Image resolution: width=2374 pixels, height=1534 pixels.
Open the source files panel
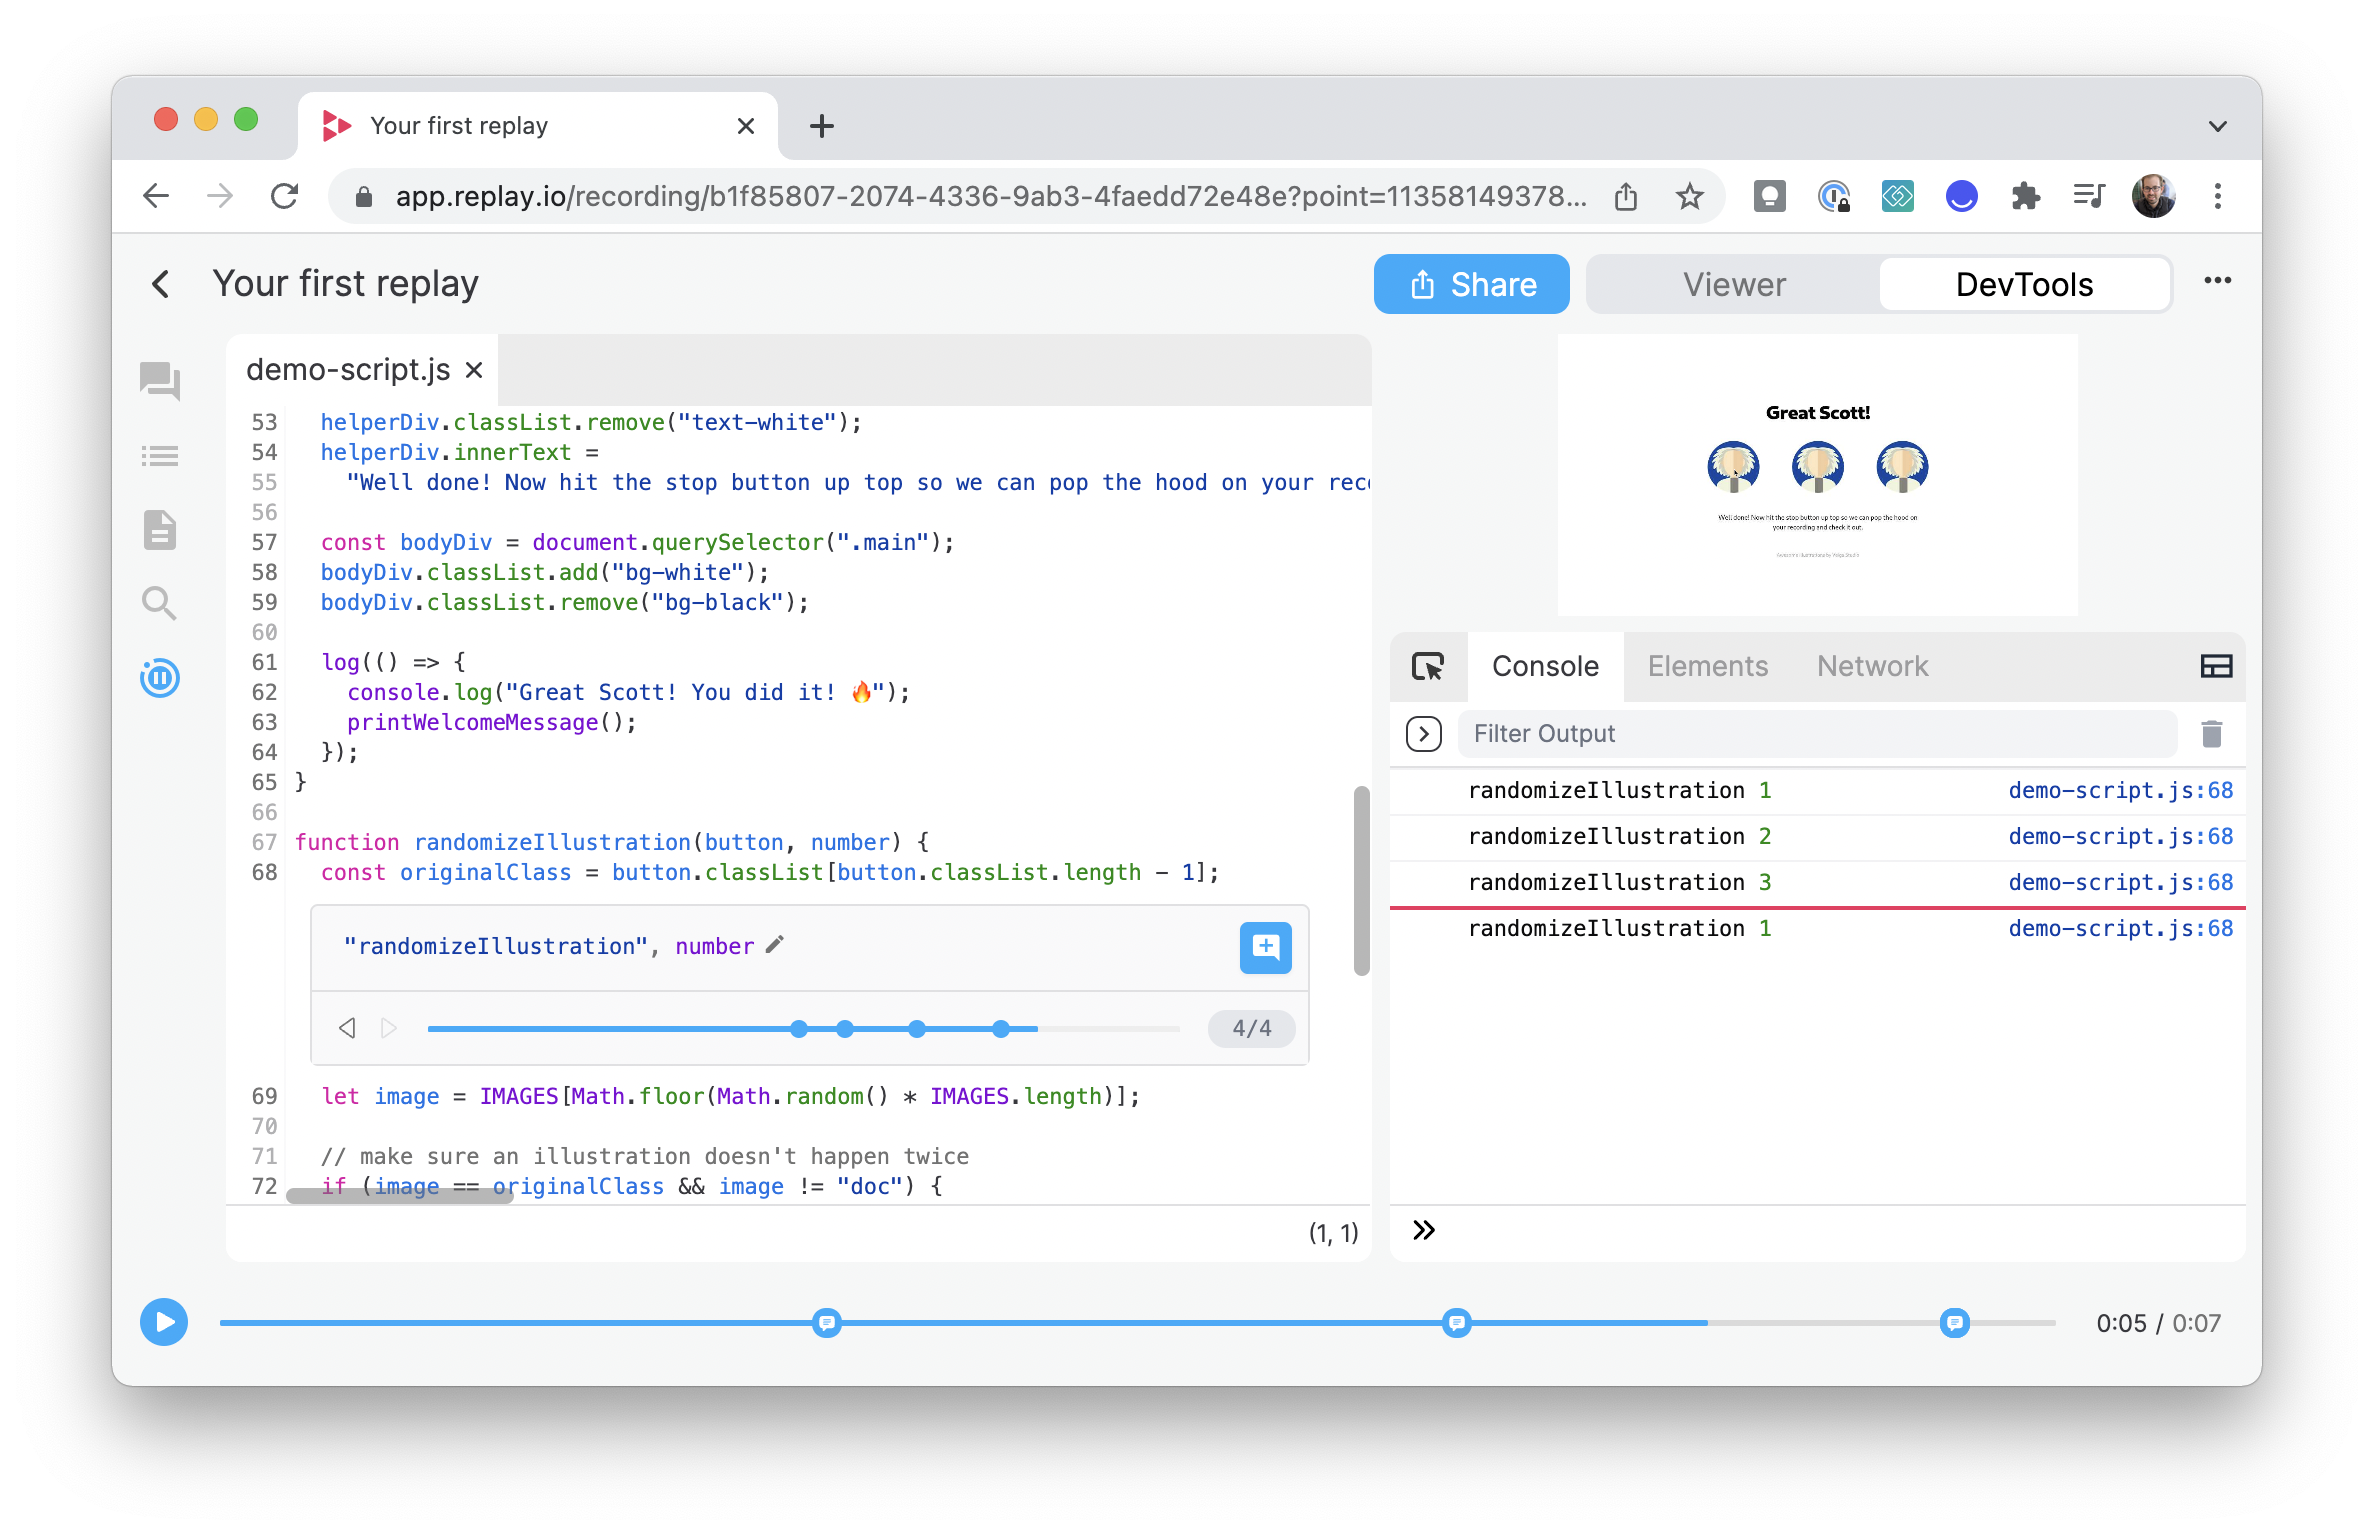[x=161, y=530]
